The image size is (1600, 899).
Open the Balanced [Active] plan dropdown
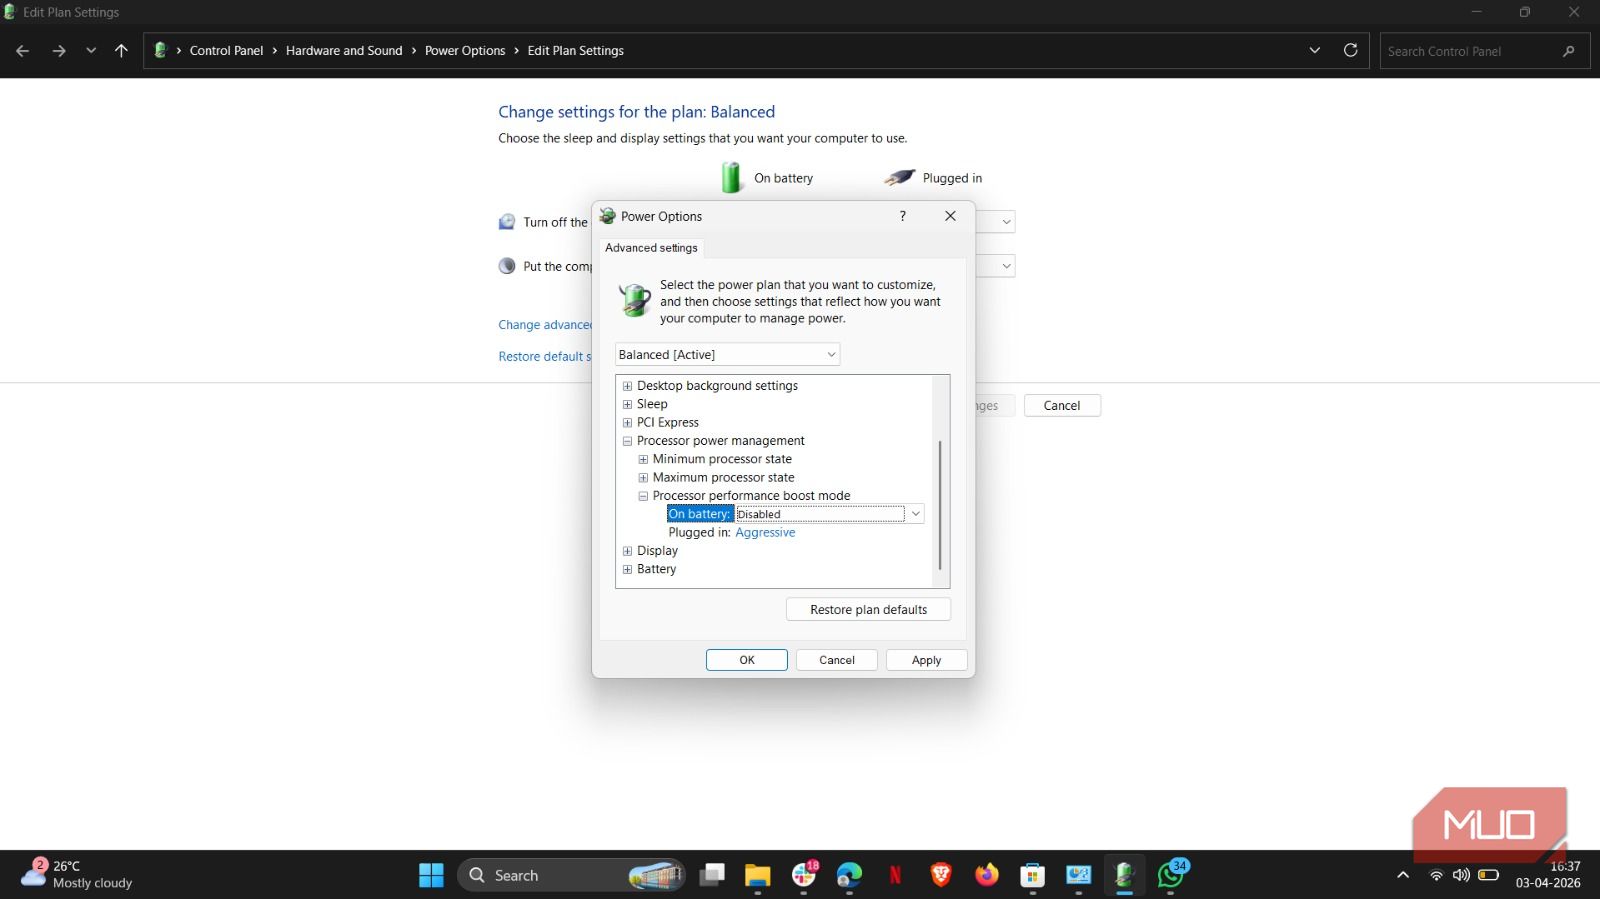pyautogui.click(x=727, y=355)
